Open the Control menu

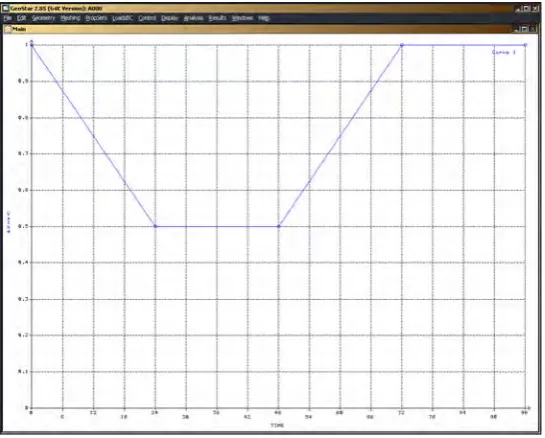point(147,18)
